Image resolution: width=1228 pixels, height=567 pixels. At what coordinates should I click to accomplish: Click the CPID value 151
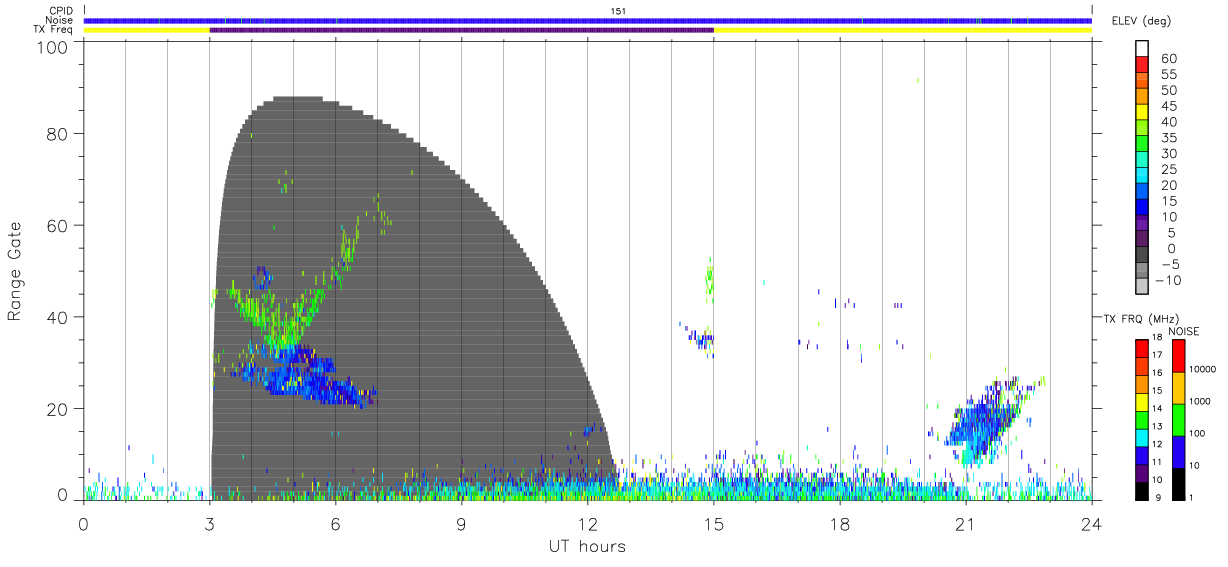[618, 10]
